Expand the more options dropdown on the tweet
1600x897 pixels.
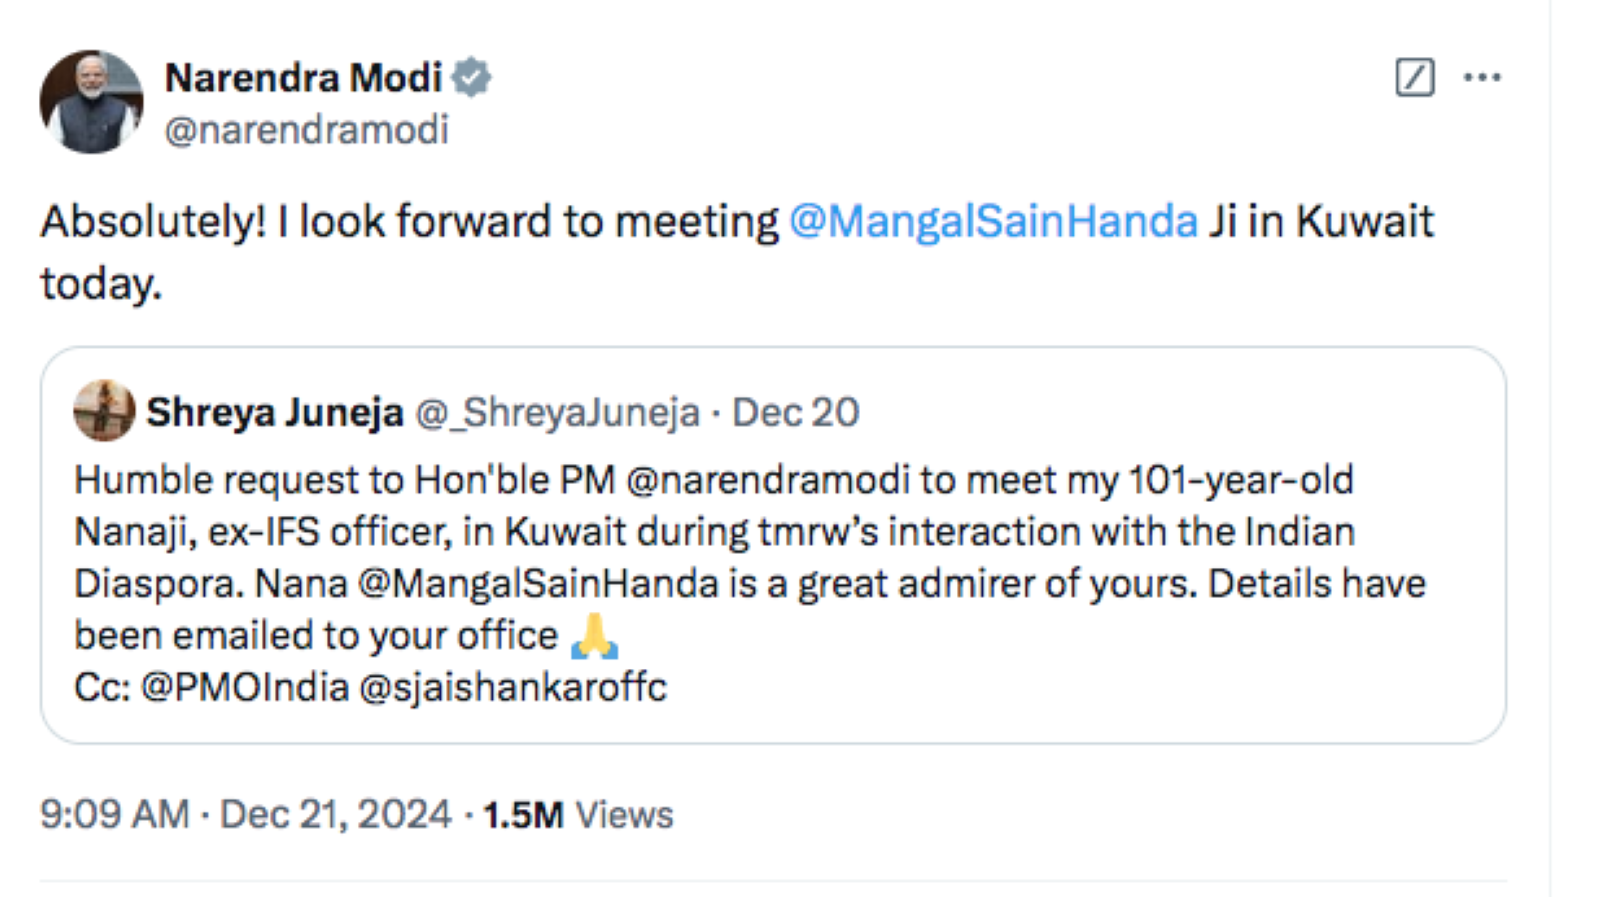(1484, 77)
